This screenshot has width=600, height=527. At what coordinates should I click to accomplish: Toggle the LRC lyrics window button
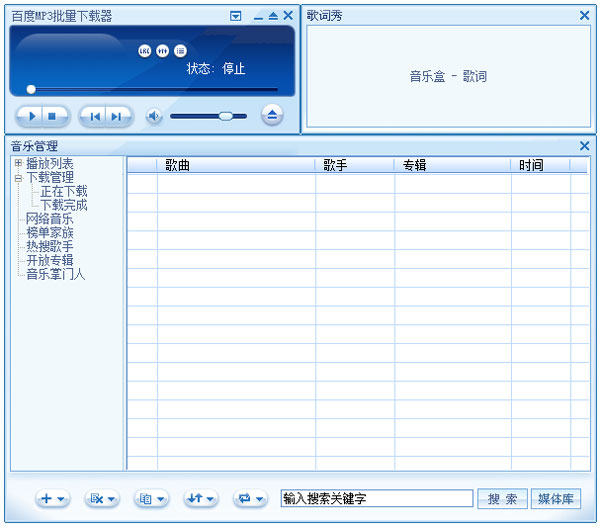click(x=145, y=51)
